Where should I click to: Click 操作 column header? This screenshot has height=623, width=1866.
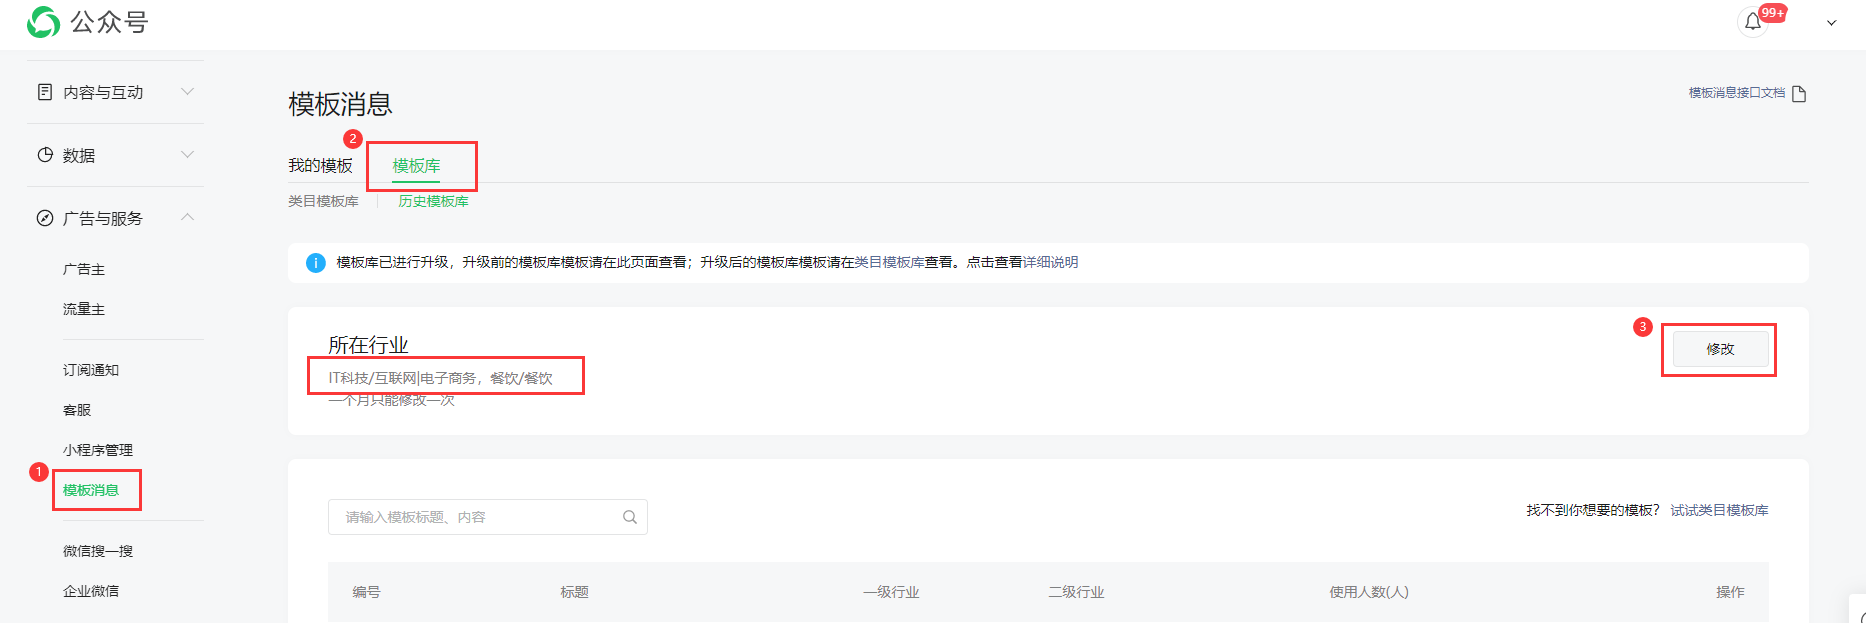coord(1731,592)
